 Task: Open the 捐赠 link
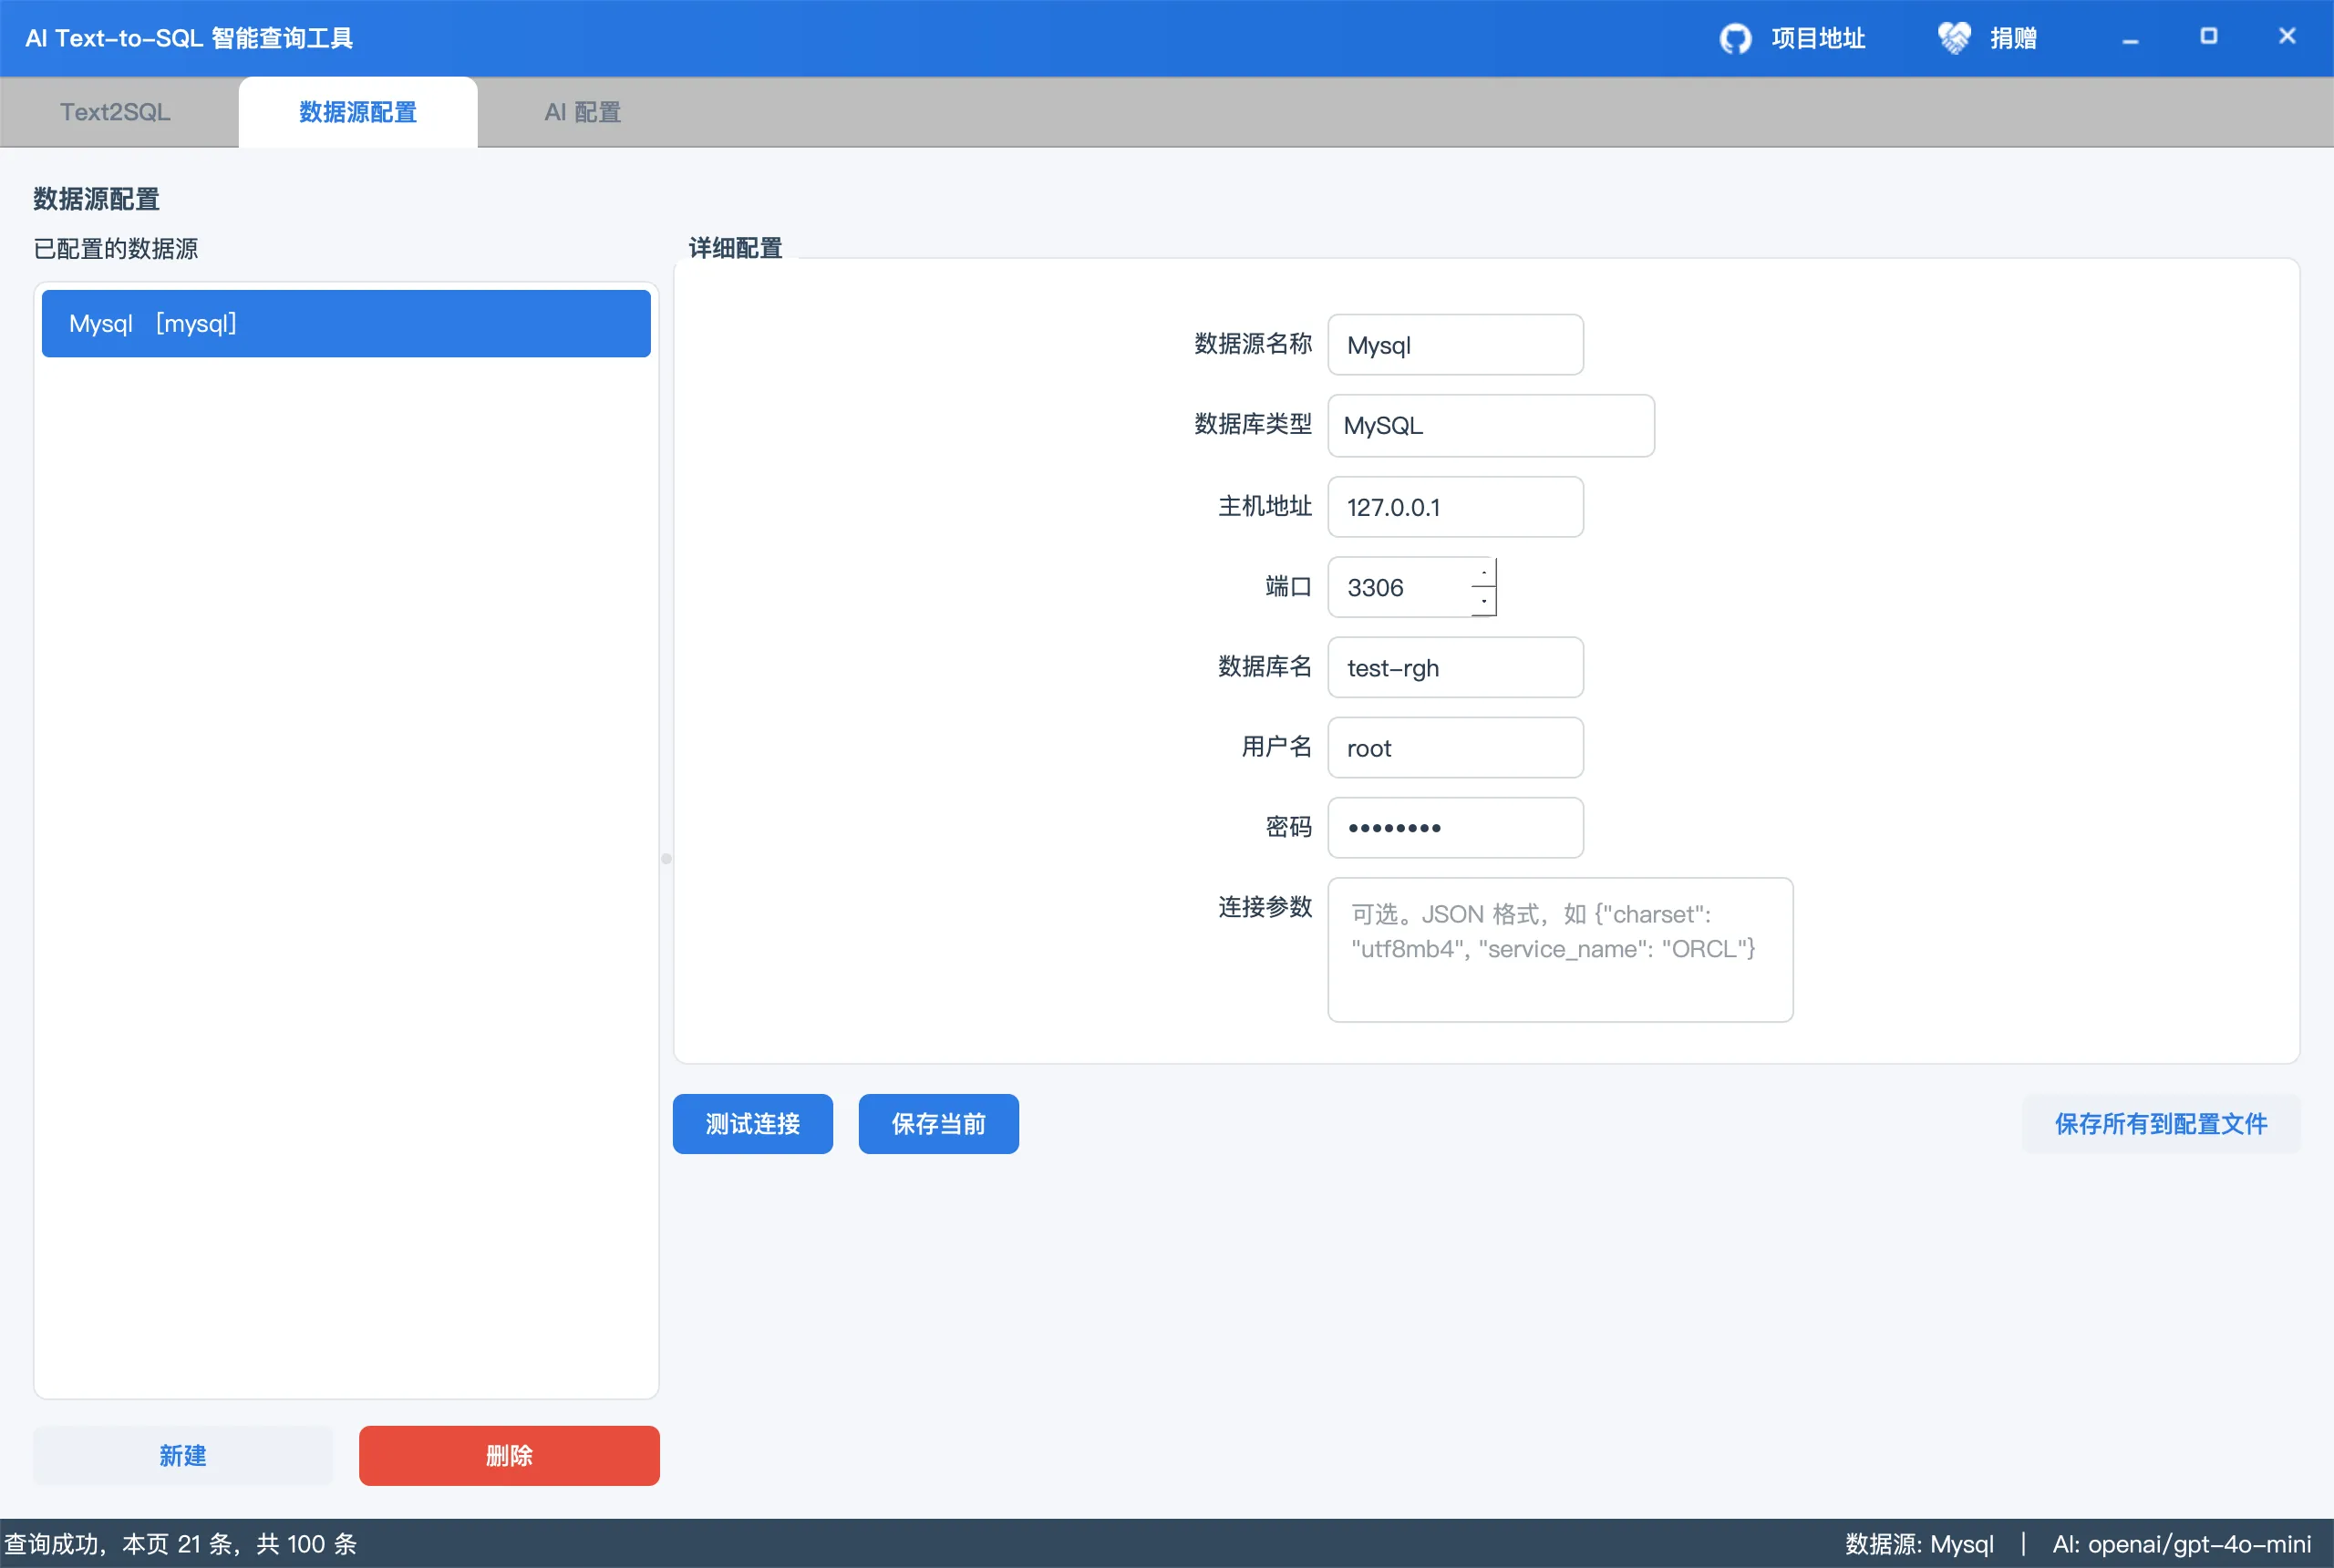pyautogui.click(x=2012, y=39)
